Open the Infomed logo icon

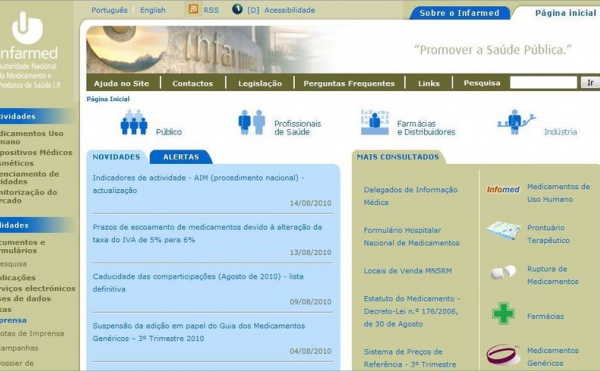[503, 189]
